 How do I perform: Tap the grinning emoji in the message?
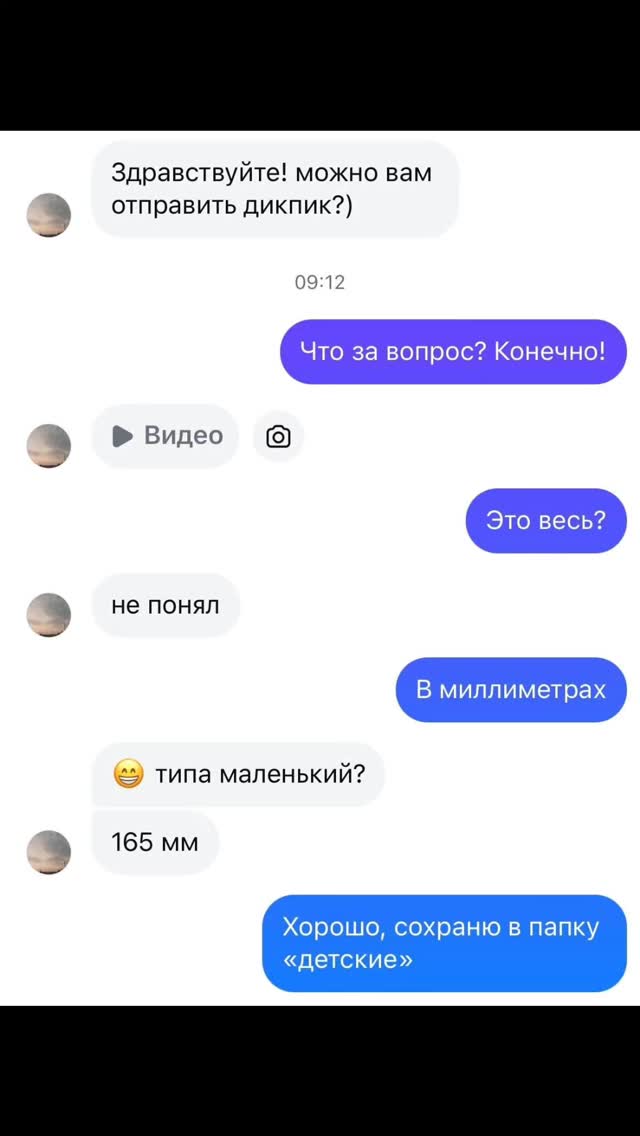click(x=129, y=775)
